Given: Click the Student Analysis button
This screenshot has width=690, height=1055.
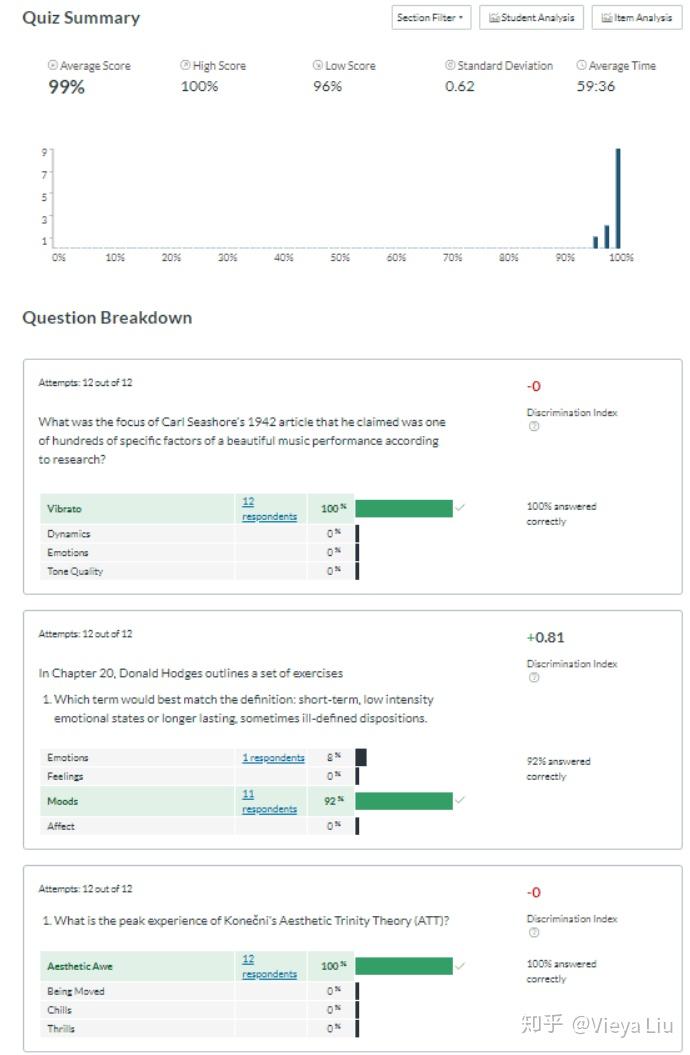Looking at the screenshot, I should click(531, 18).
